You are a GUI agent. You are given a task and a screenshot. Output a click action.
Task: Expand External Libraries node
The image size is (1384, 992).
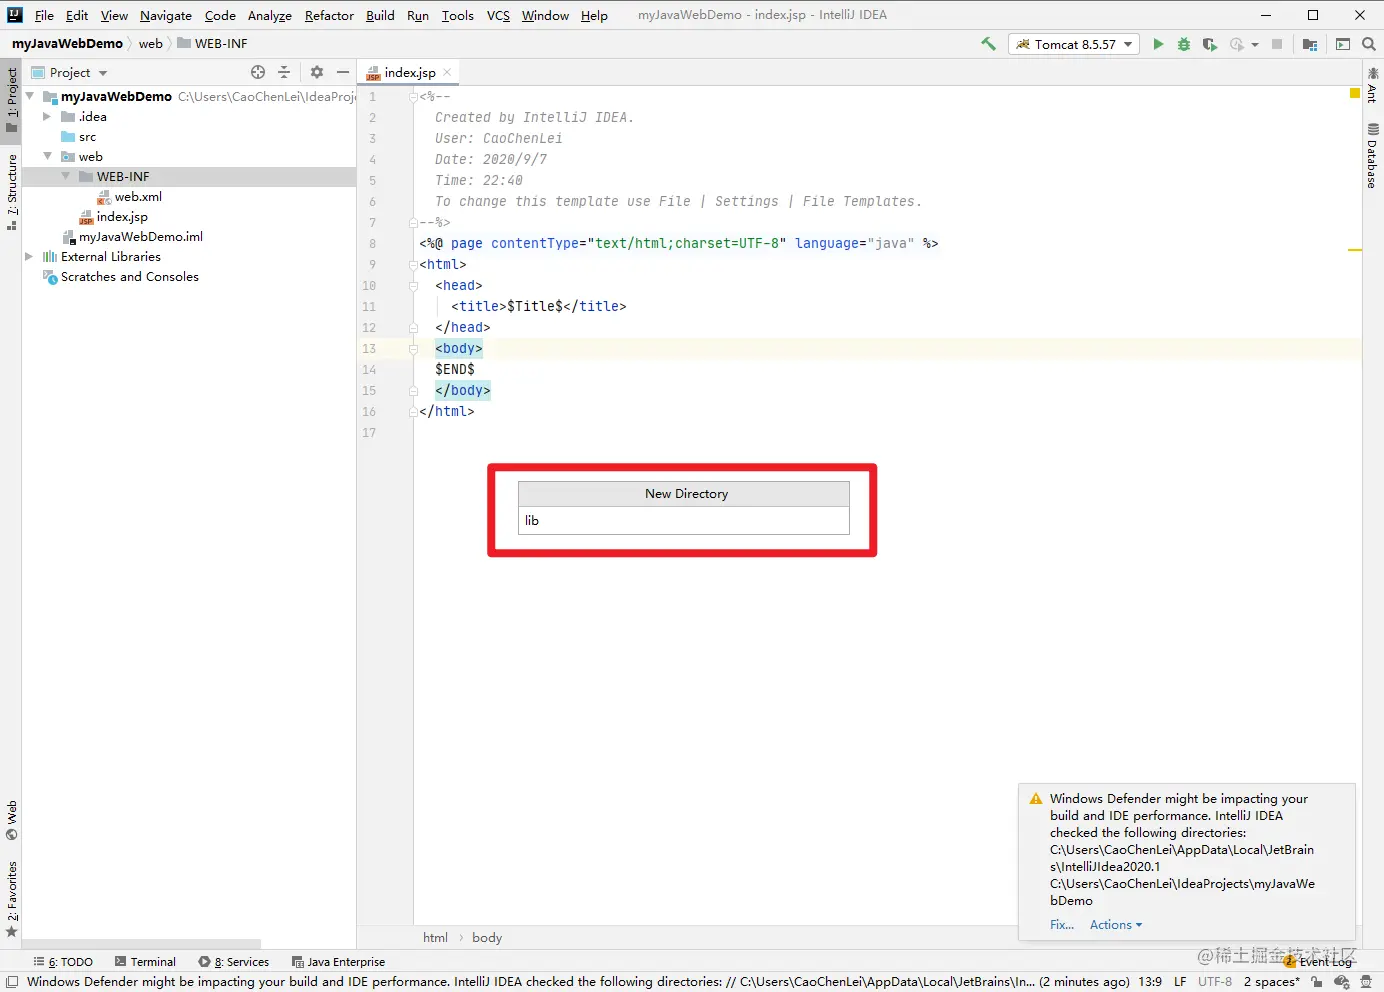point(30,256)
